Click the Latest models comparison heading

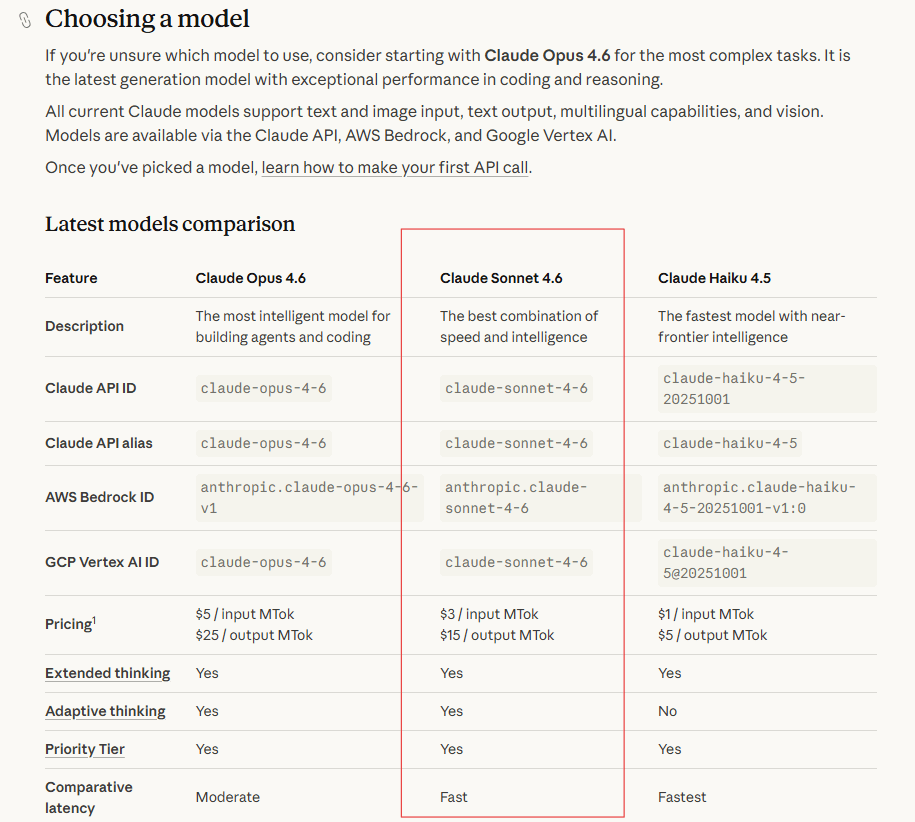point(170,224)
